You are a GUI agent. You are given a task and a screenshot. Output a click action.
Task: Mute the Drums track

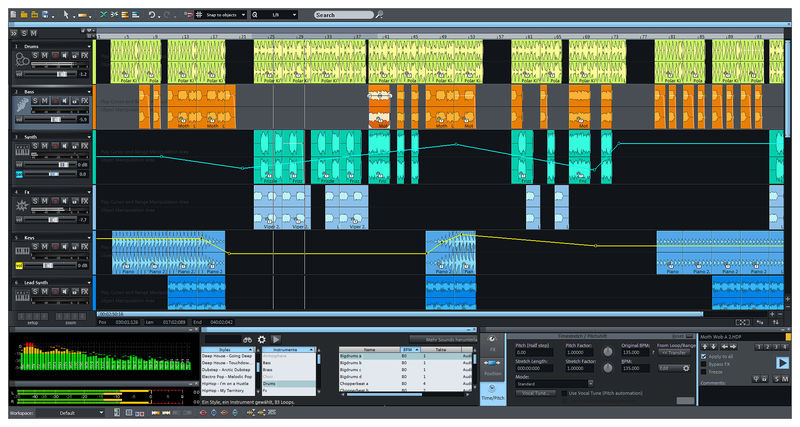44,55
